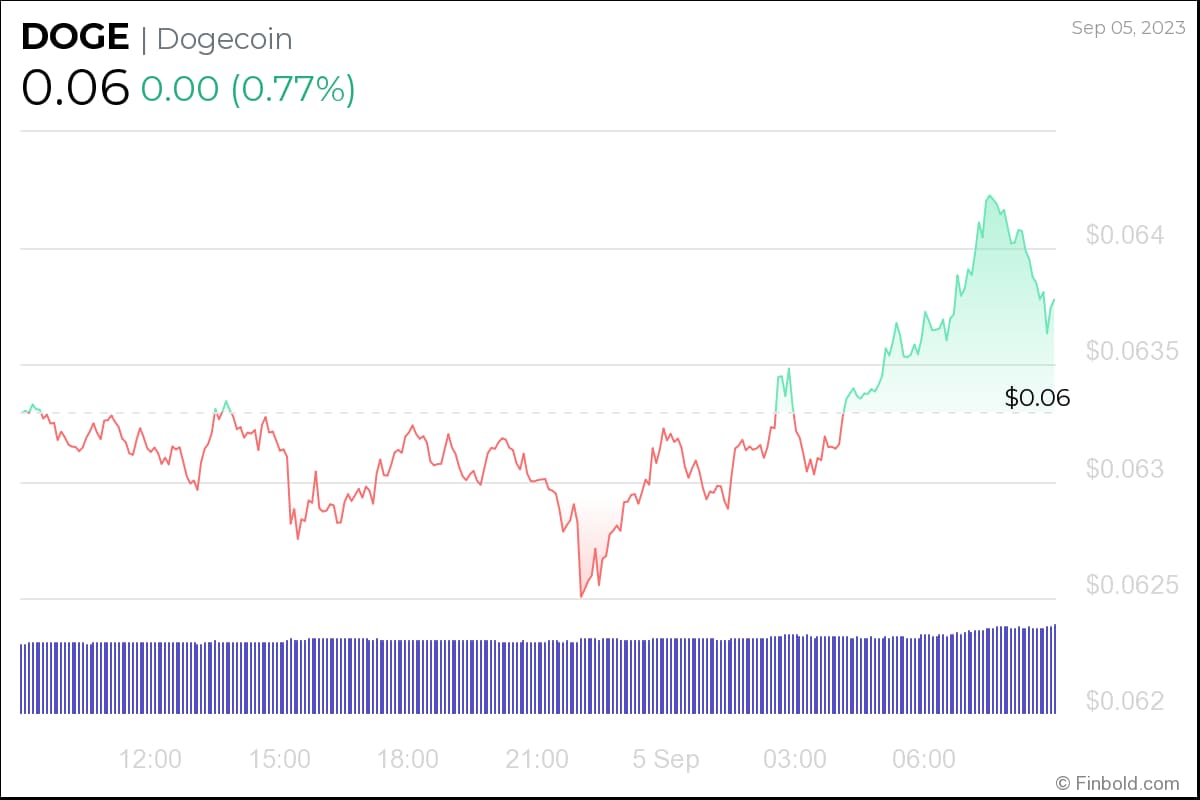Click the black $0.06 baseline price tag

(1037, 398)
